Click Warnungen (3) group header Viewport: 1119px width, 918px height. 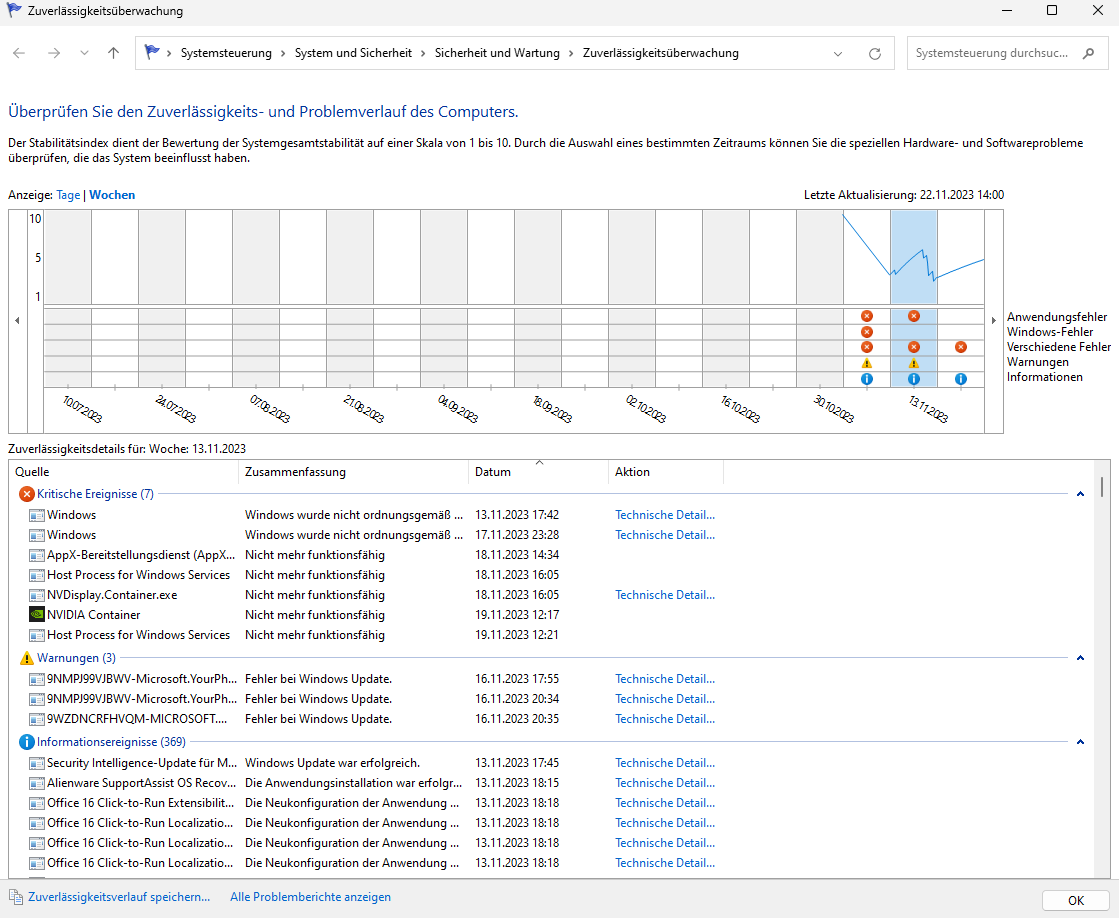click(x=76, y=657)
